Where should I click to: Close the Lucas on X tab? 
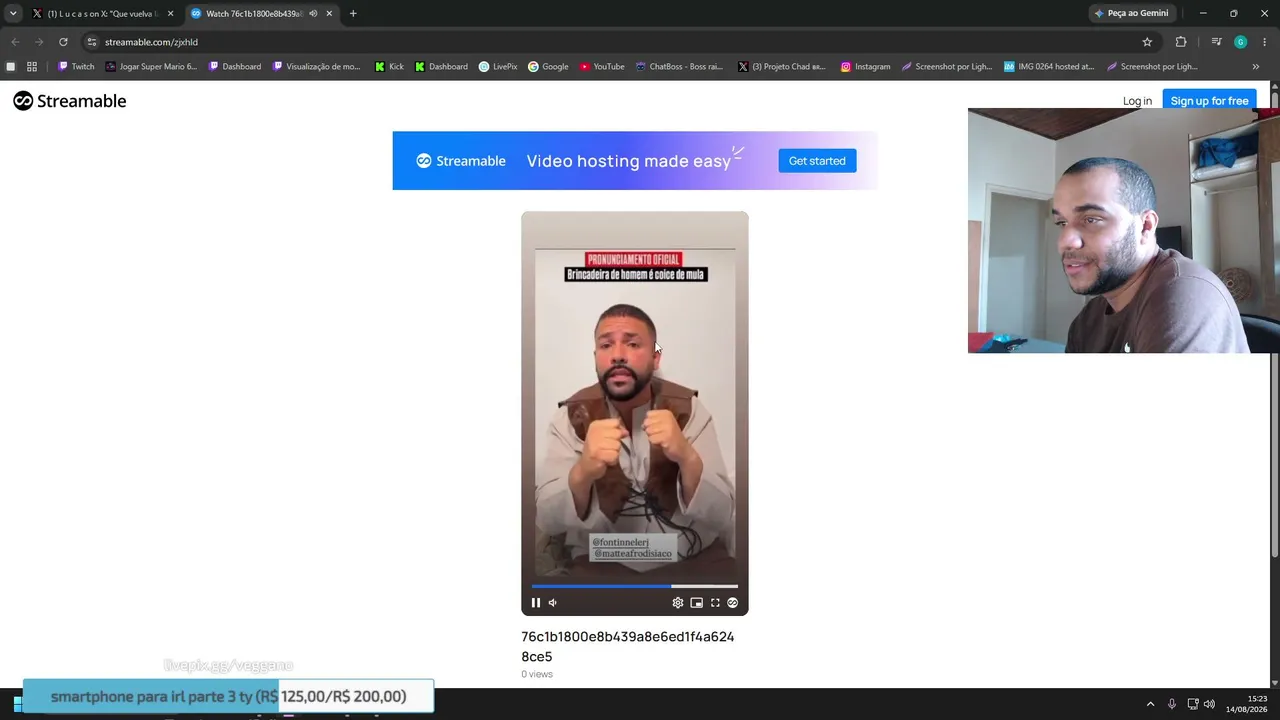pos(170,14)
